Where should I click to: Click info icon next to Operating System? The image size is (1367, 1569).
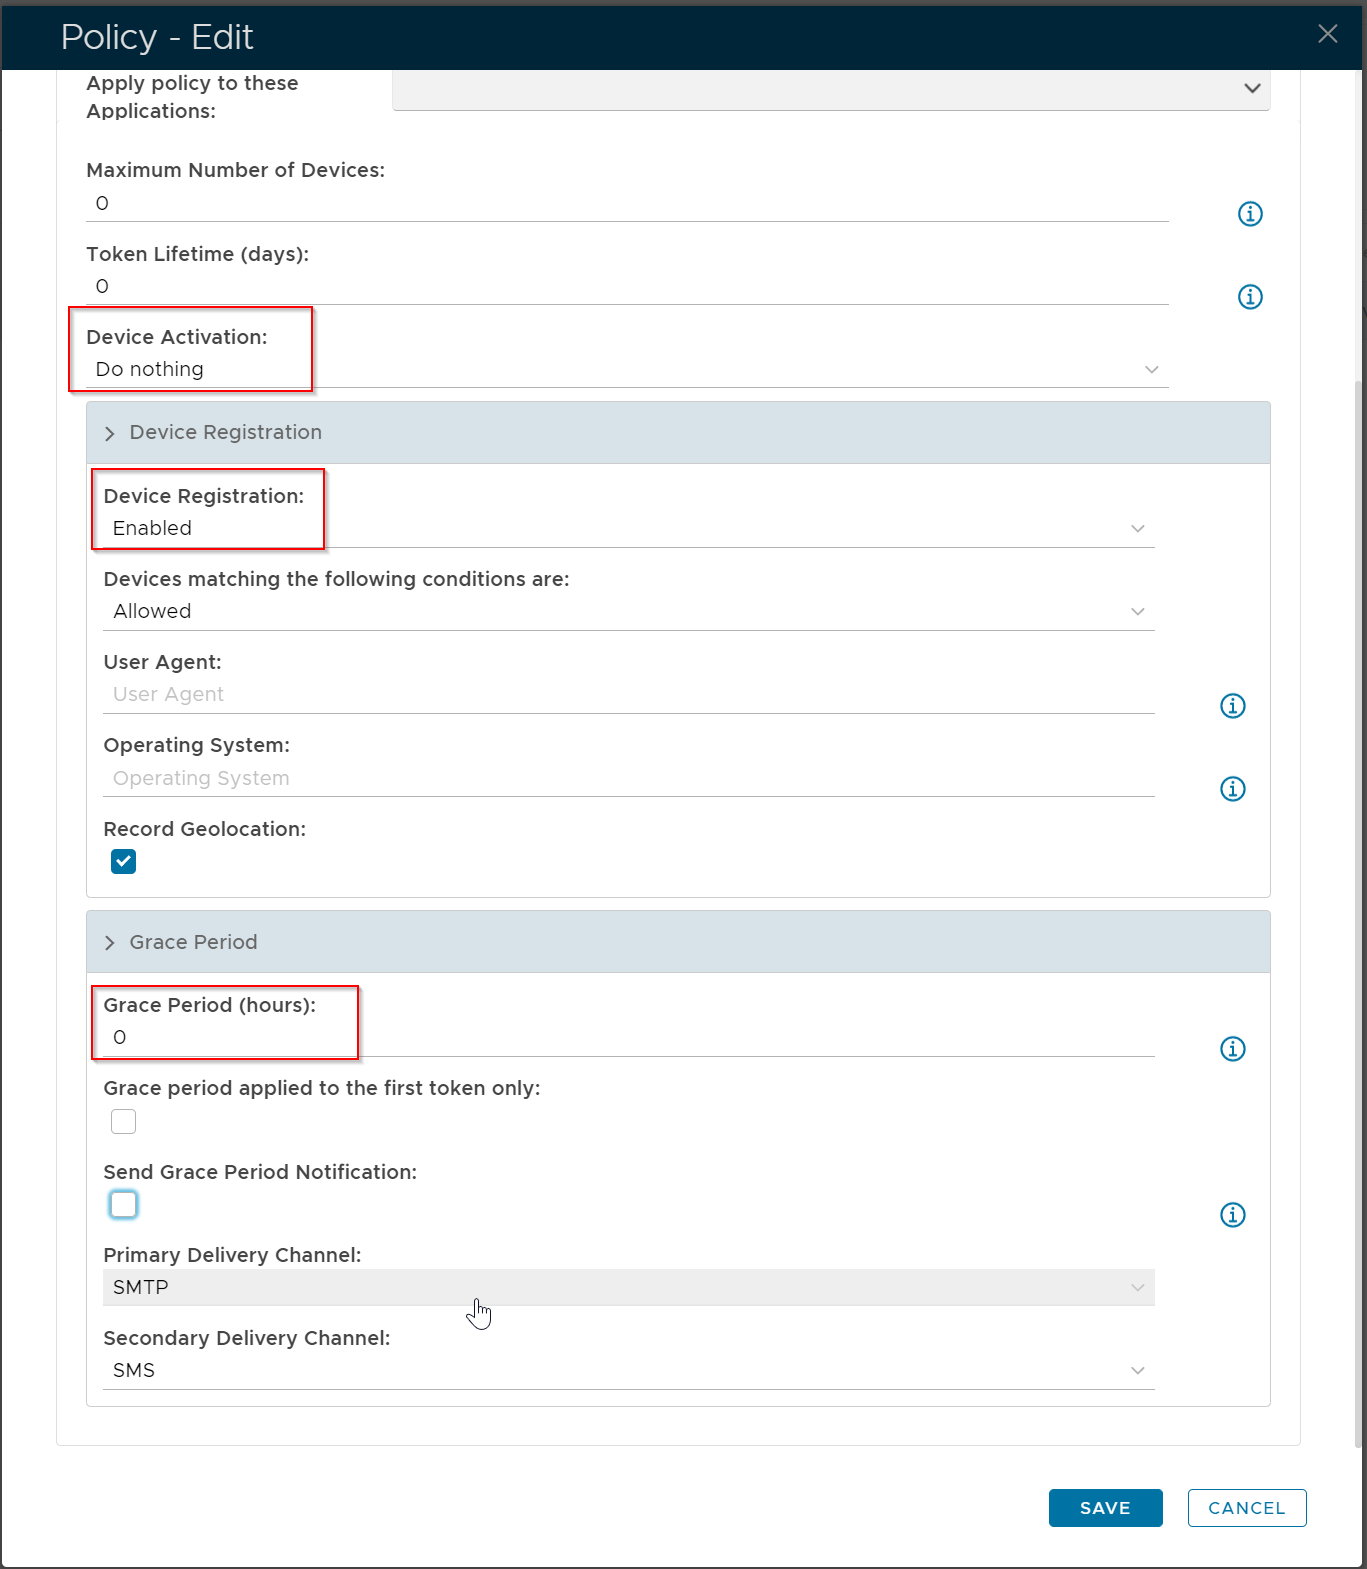(x=1232, y=789)
